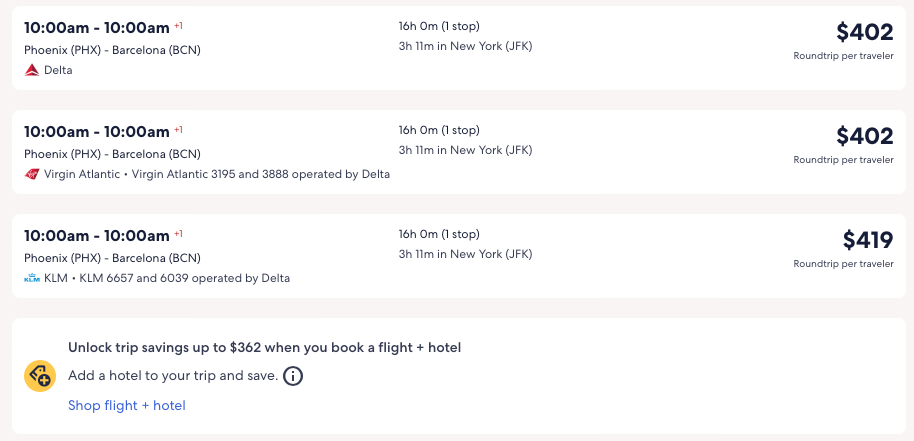
Task: Click the Unlock trip savings up to $362 heading
Action: 265,348
